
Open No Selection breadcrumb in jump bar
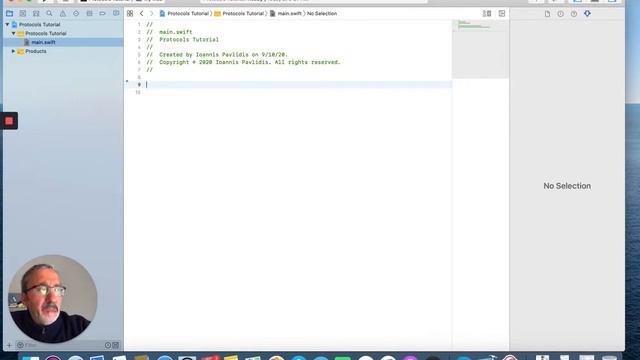coord(322,13)
